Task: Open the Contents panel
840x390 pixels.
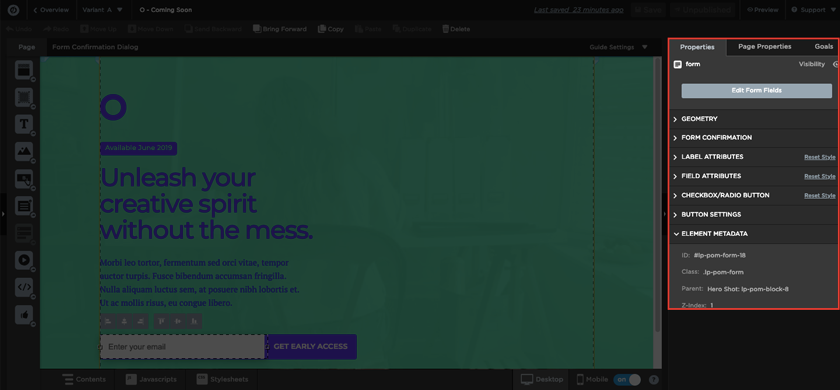Action: click(x=84, y=379)
